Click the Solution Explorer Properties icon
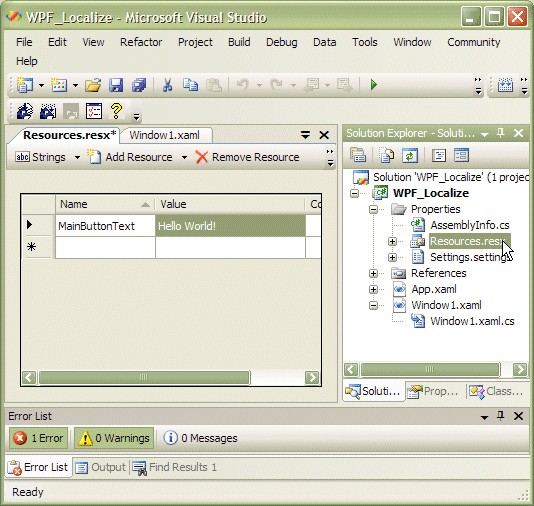The height and width of the screenshot is (506, 534). point(358,155)
